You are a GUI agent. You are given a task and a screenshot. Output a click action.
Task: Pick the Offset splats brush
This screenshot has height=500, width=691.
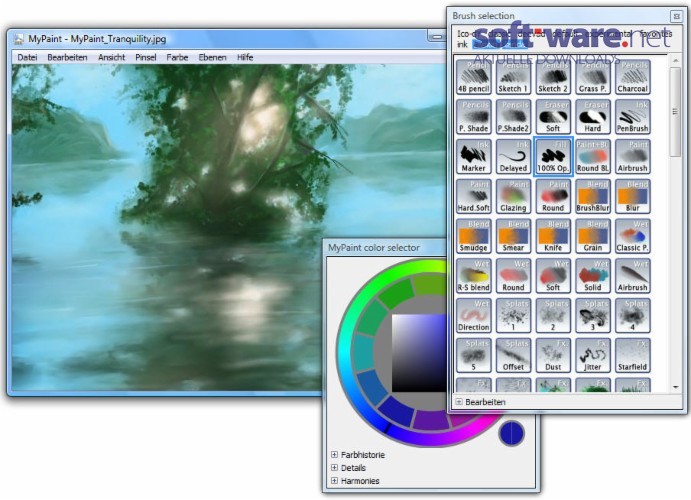513,355
